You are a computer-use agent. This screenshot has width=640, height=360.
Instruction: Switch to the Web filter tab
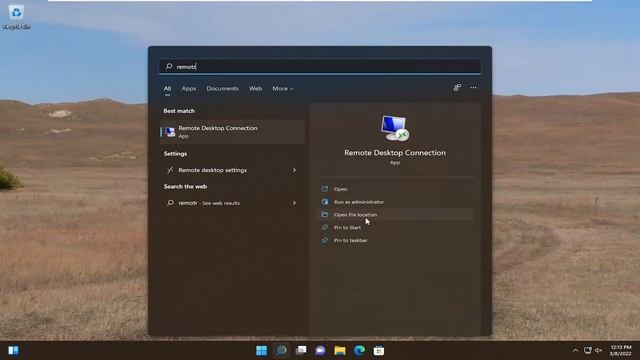point(256,89)
